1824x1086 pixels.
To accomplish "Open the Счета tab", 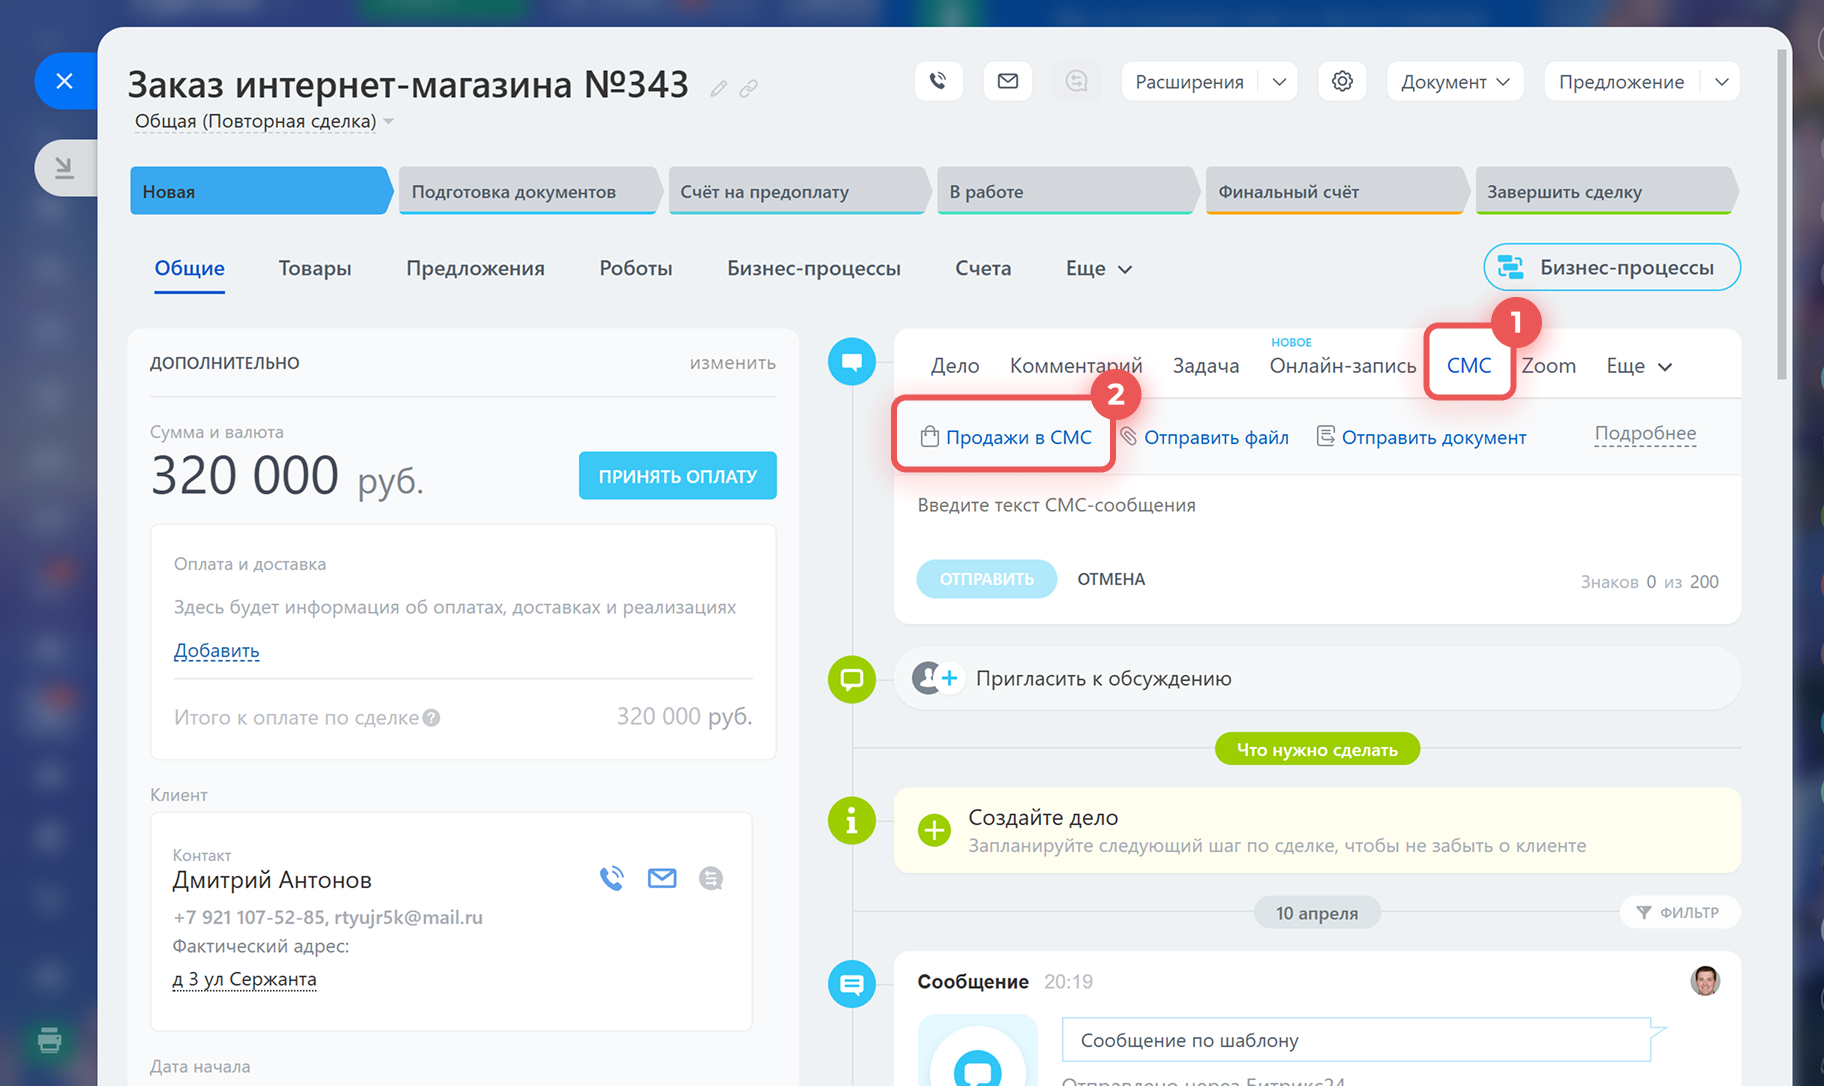I will coord(983,268).
